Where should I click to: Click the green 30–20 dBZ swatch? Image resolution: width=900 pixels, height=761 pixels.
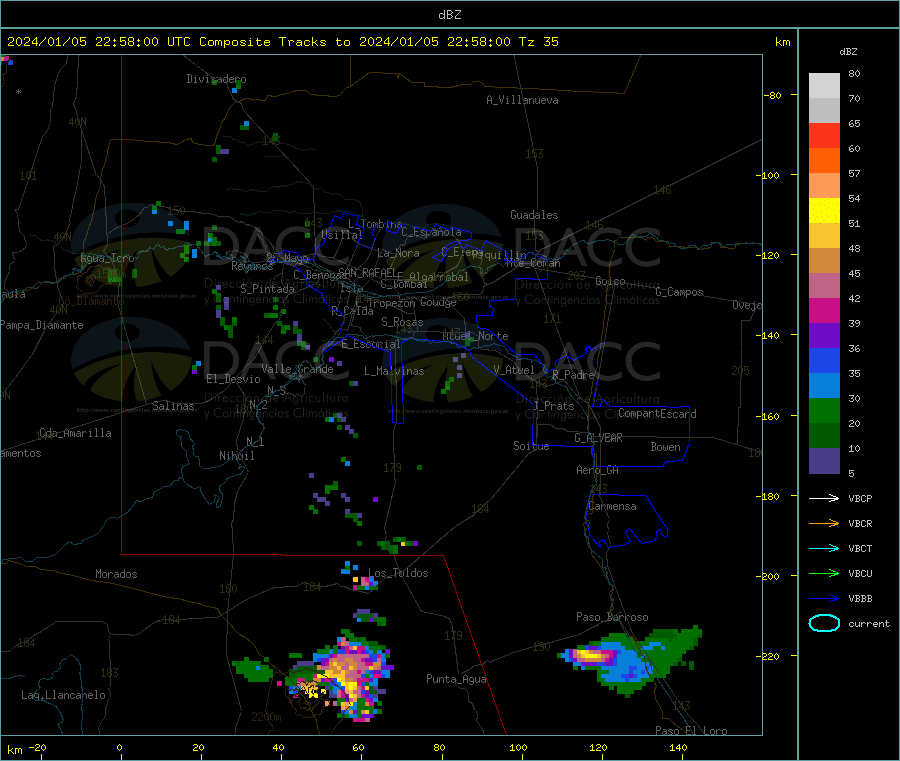[824, 411]
